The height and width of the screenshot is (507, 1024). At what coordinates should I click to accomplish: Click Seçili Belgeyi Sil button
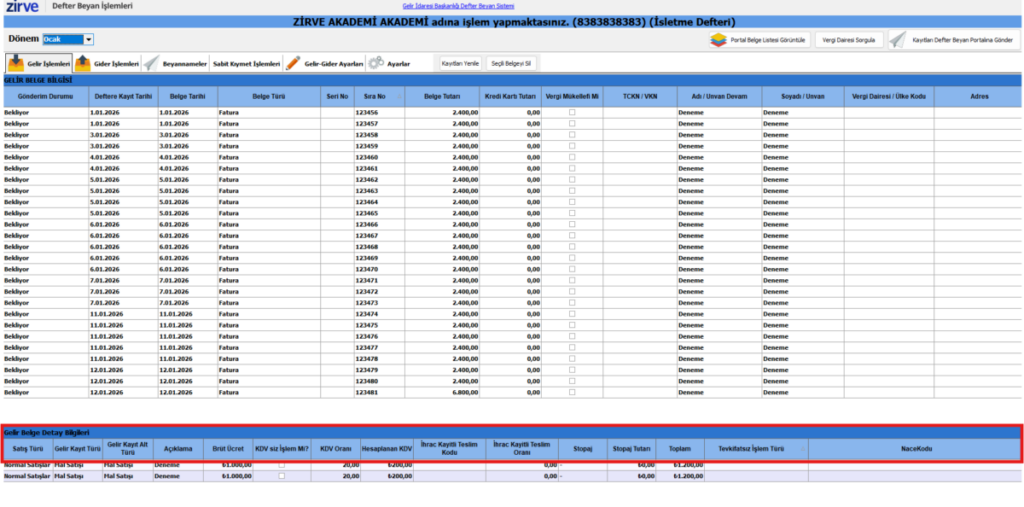tap(511, 64)
